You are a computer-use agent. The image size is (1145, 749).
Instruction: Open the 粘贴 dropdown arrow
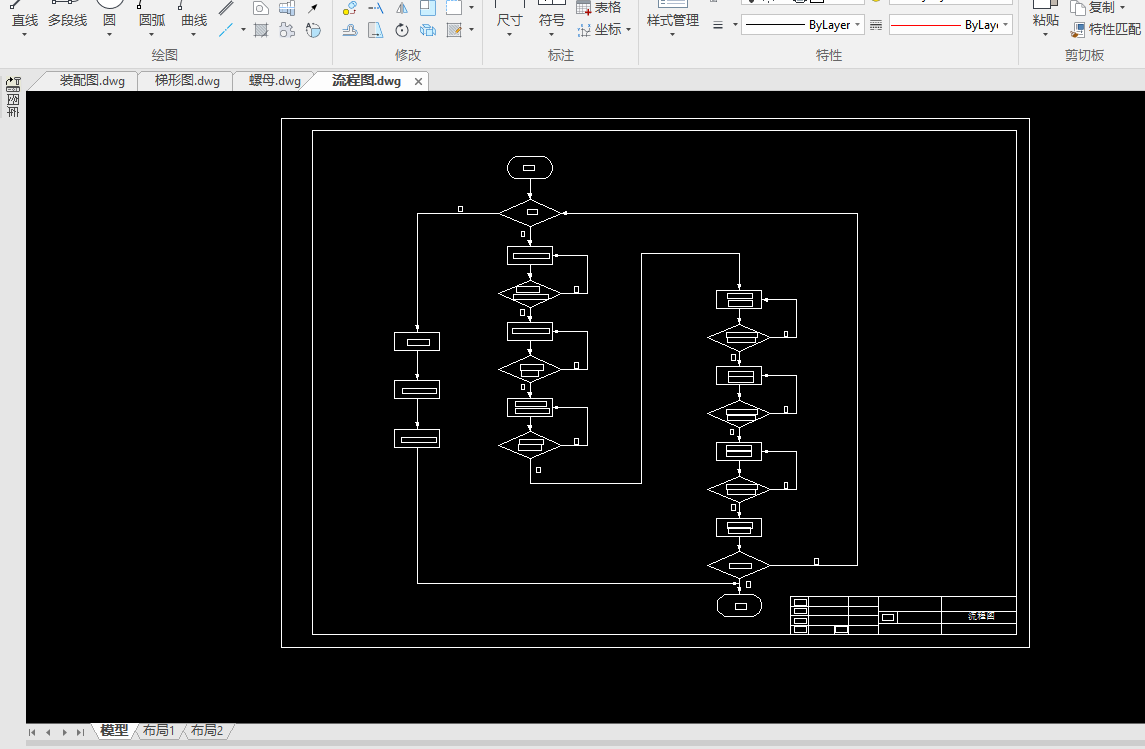1045,34
